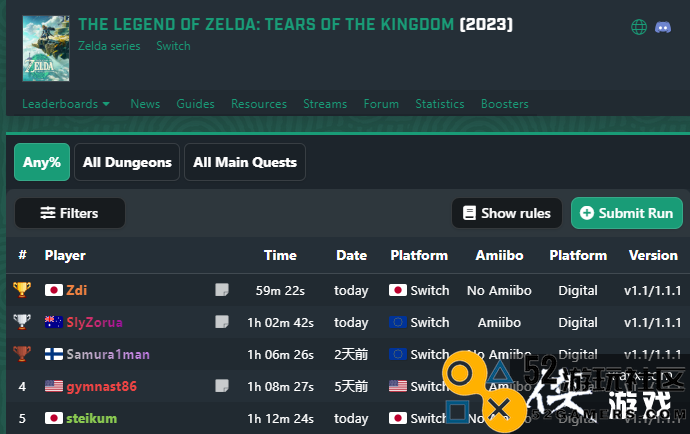Switch to the All Main Quests tab
690x434 pixels.
(x=245, y=162)
